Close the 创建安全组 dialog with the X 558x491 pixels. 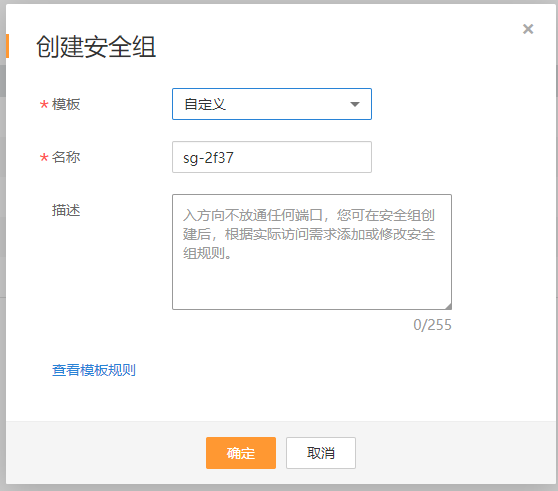pos(528,29)
